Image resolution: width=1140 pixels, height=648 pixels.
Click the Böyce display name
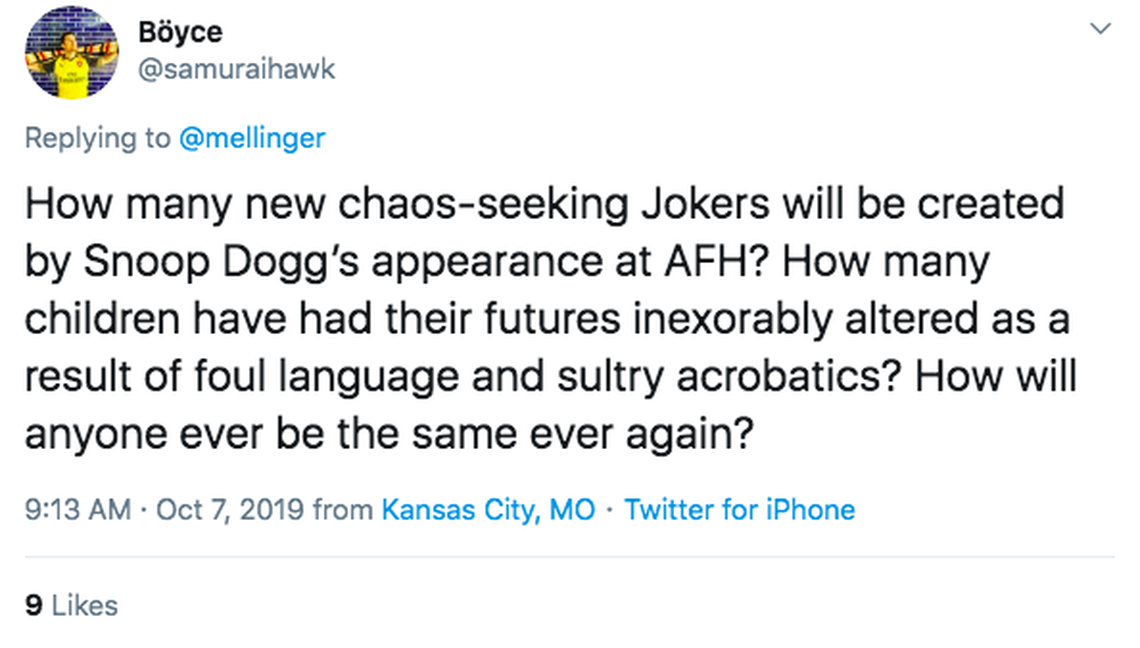[x=179, y=31]
